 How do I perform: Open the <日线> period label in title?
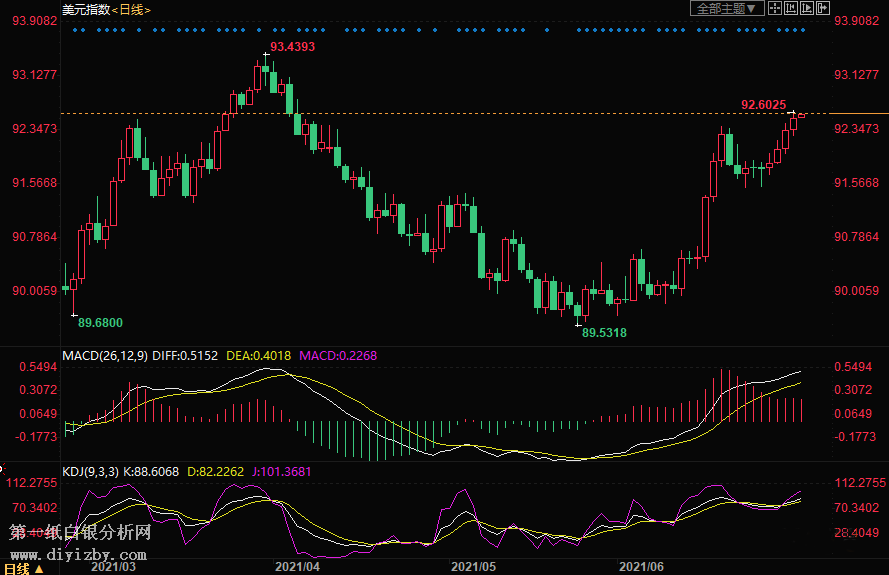[x=129, y=9]
